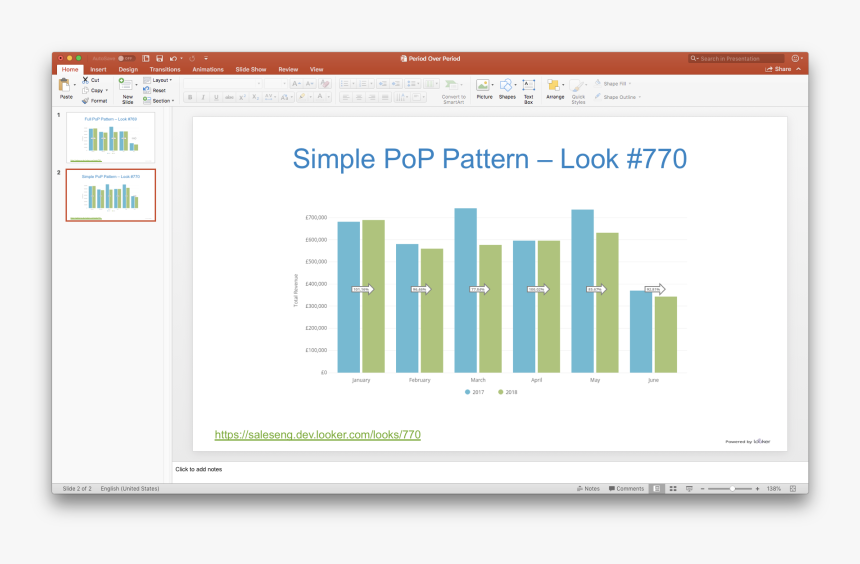Screen dimensions: 860x564
Task: Open the Animations tab
Action: (208, 69)
